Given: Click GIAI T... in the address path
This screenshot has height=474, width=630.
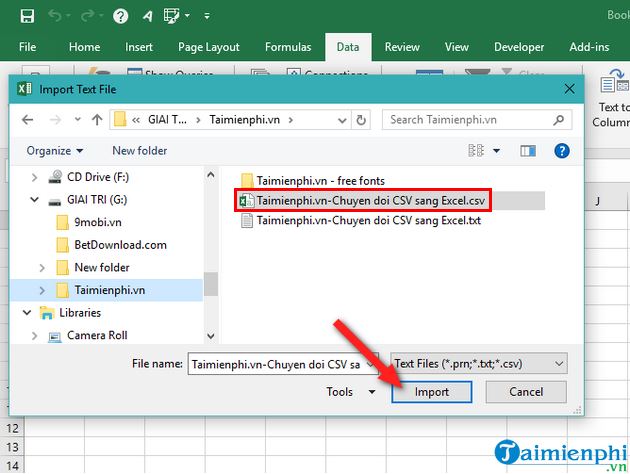Looking at the screenshot, I should (167, 120).
